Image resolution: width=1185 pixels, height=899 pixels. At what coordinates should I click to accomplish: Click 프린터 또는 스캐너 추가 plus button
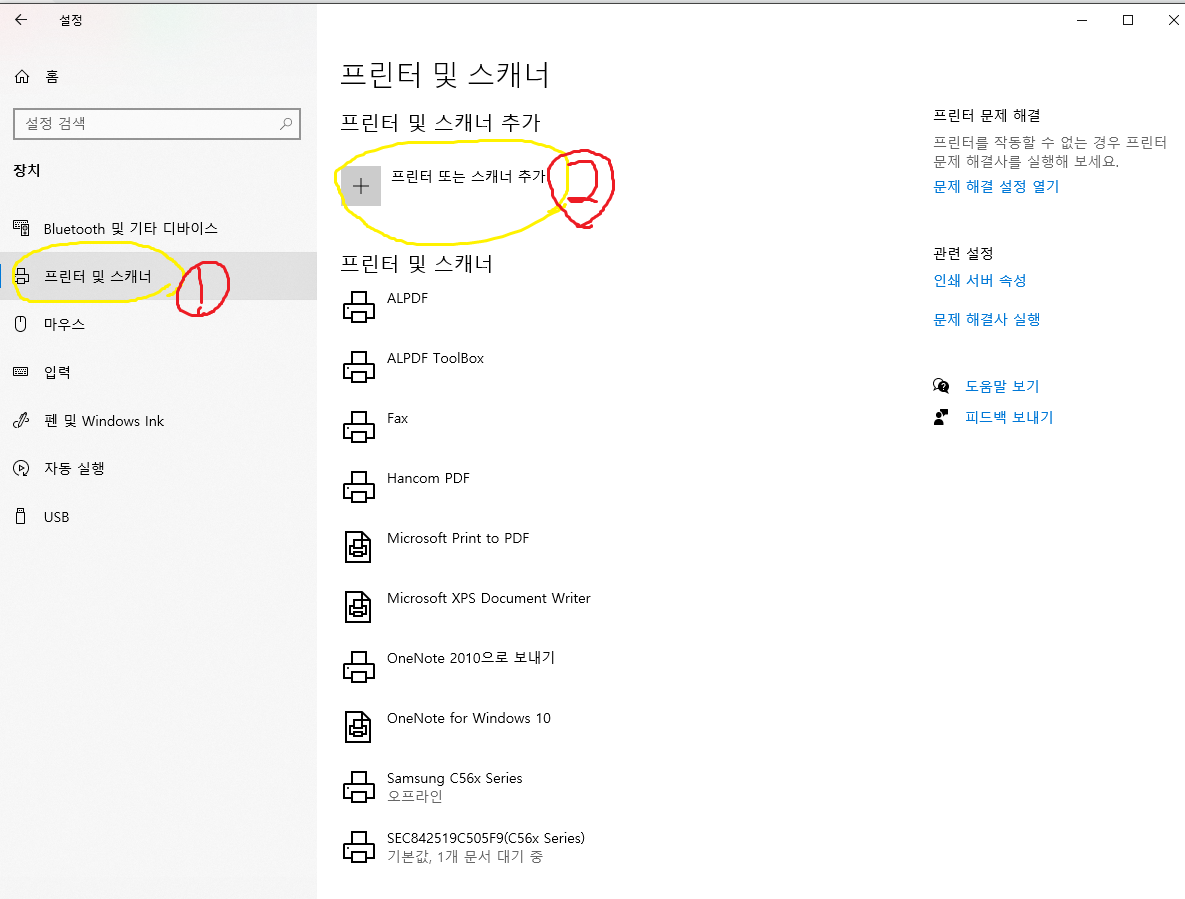point(360,185)
